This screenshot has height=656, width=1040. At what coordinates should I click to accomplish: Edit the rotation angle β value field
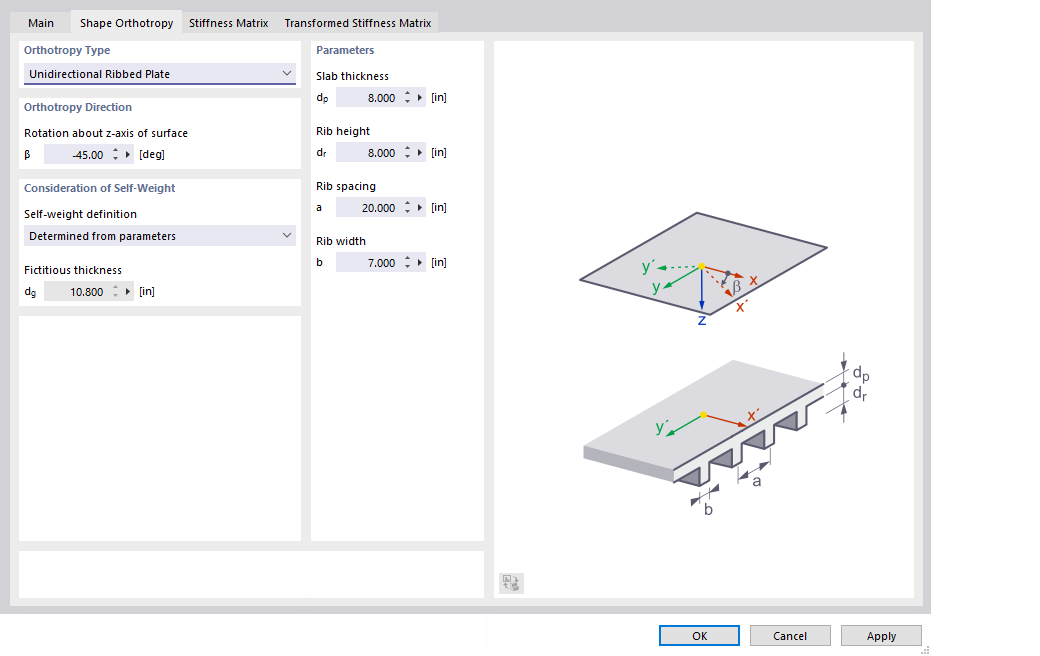pos(76,155)
